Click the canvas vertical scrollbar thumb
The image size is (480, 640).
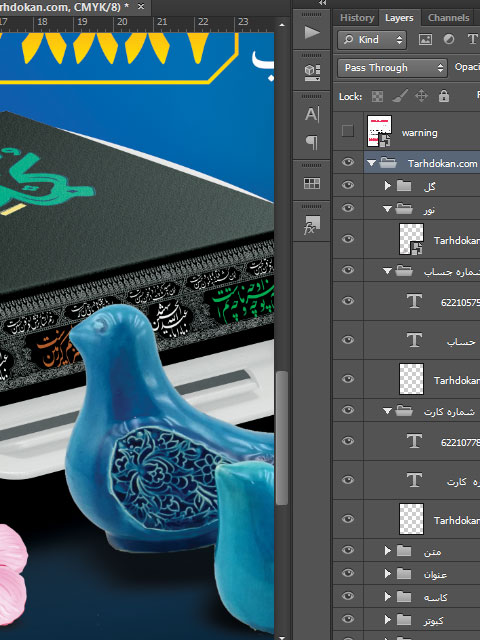pyautogui.click(x=282, y=439)
